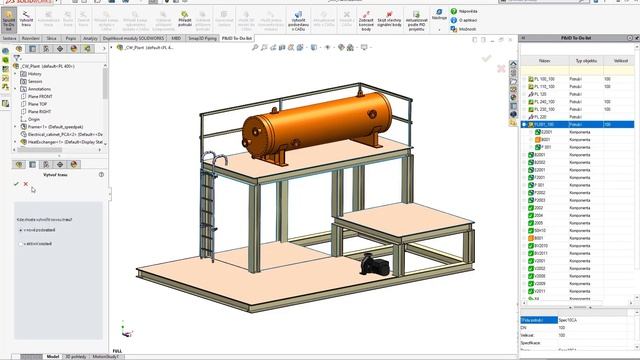Image resolution: width=640 pixels, height=360 pixels.
Task: Open the Nástroje dropdown arrow
Action: coord(439,29)
